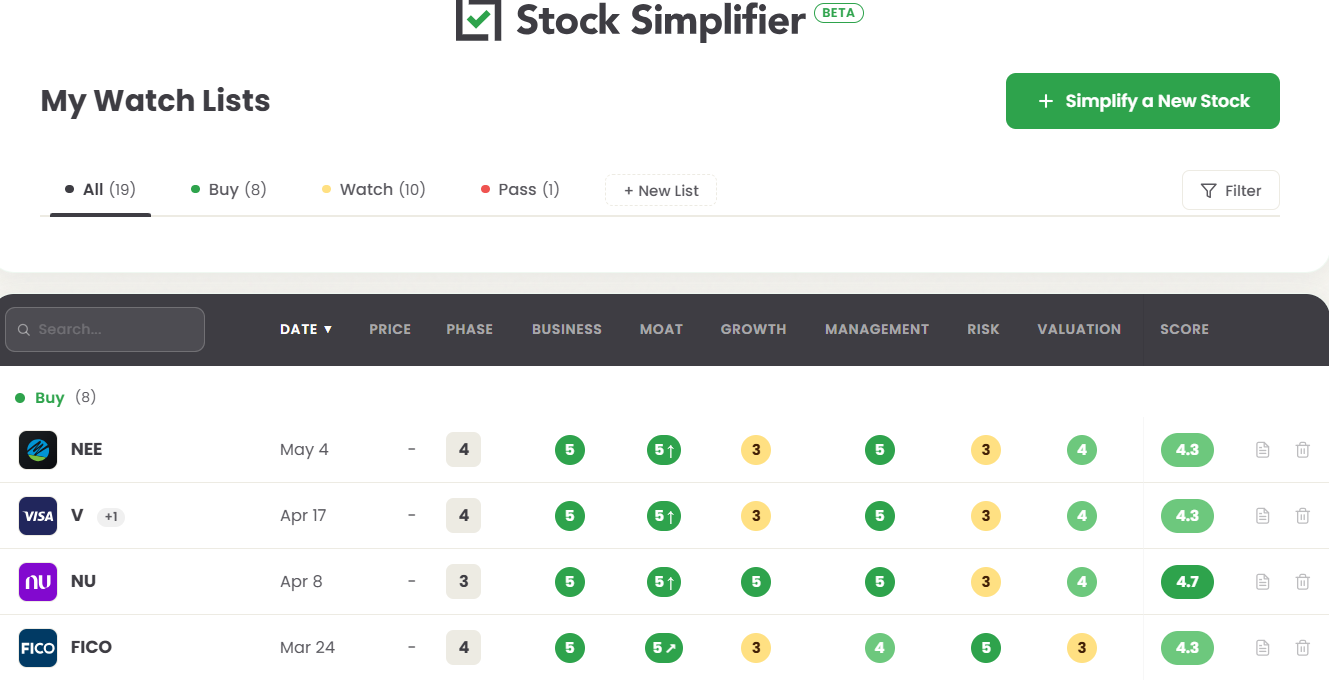Sort by the BUSINESS column

coord(567,329)
